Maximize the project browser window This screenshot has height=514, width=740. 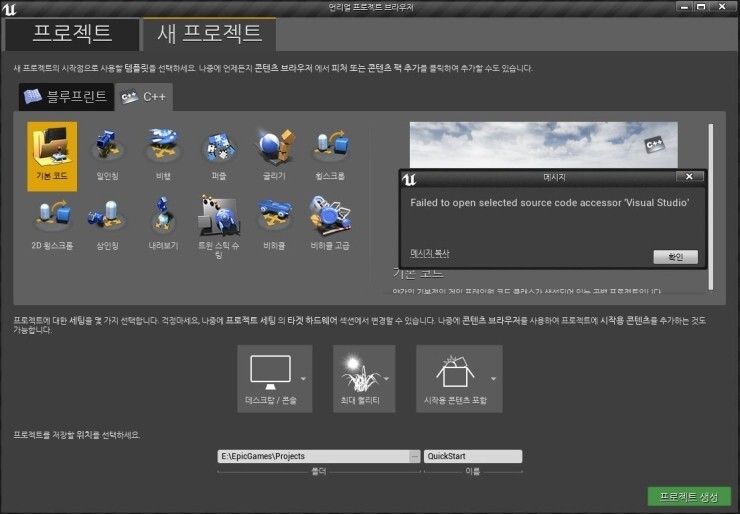701,7
